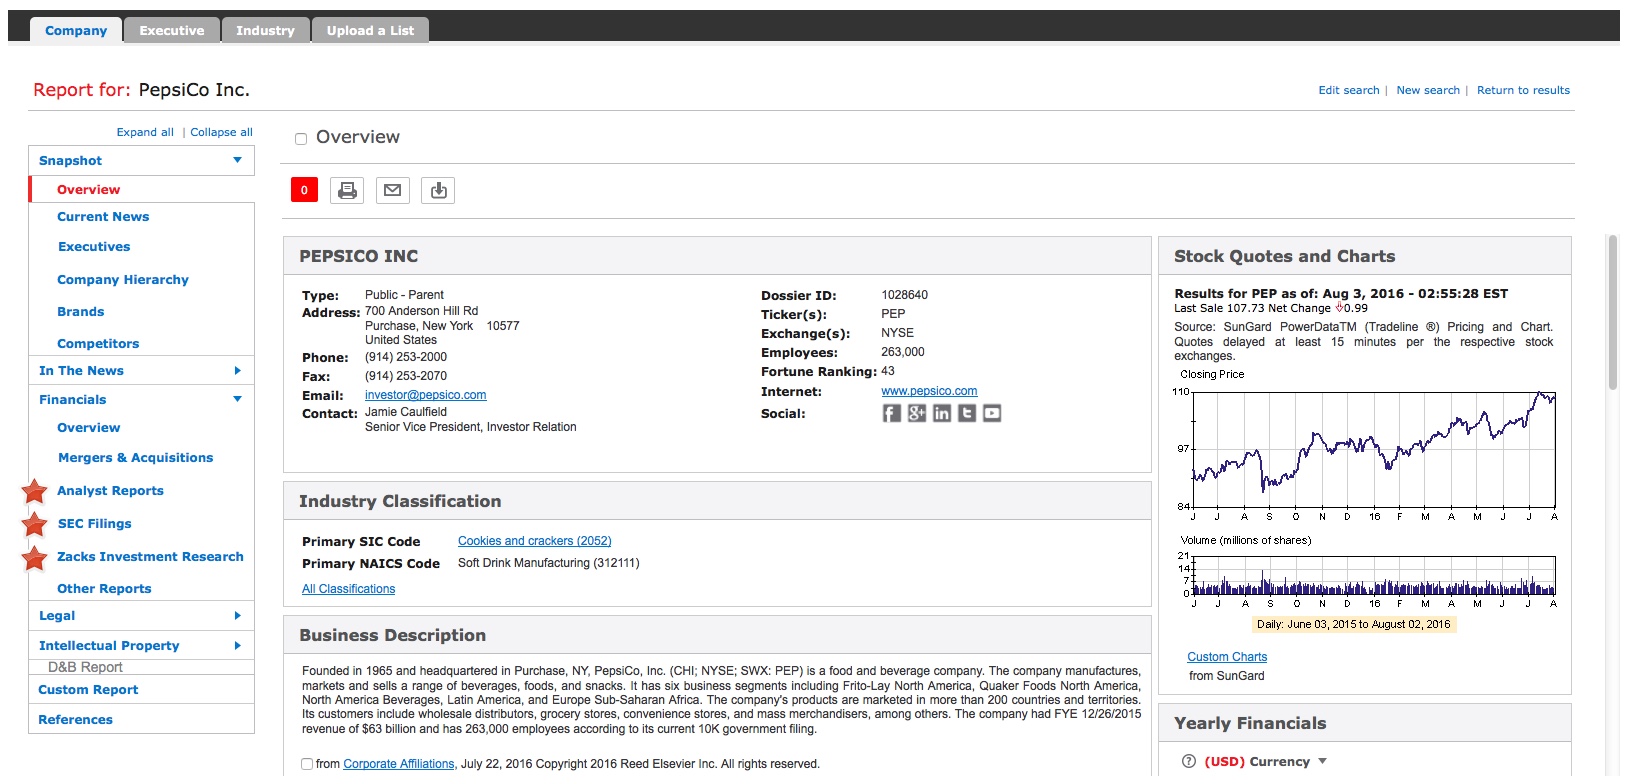Open Brands in sidebar
1628x784 pixels.
pyautogui.click(x=81, y=311)
